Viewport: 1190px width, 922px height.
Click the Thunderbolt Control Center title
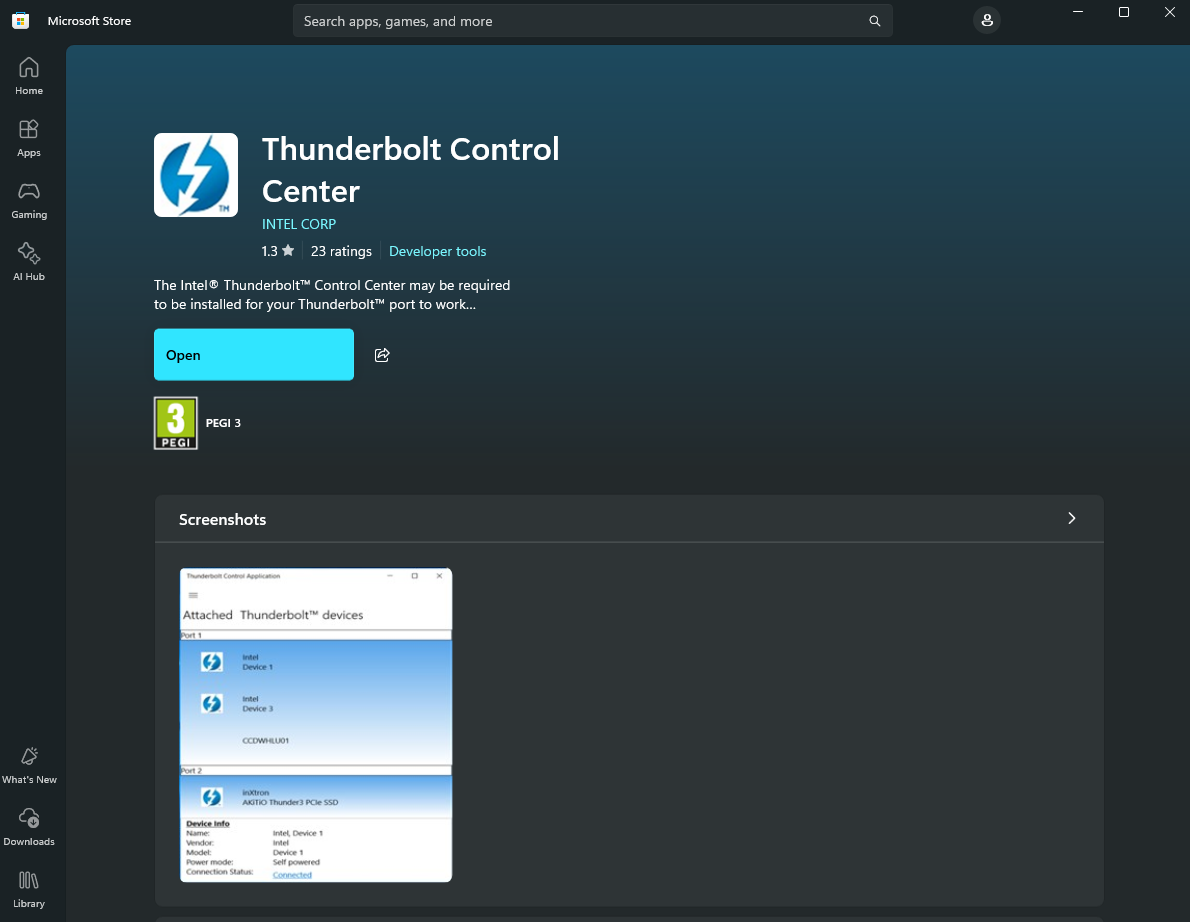[x=411, y=170]
